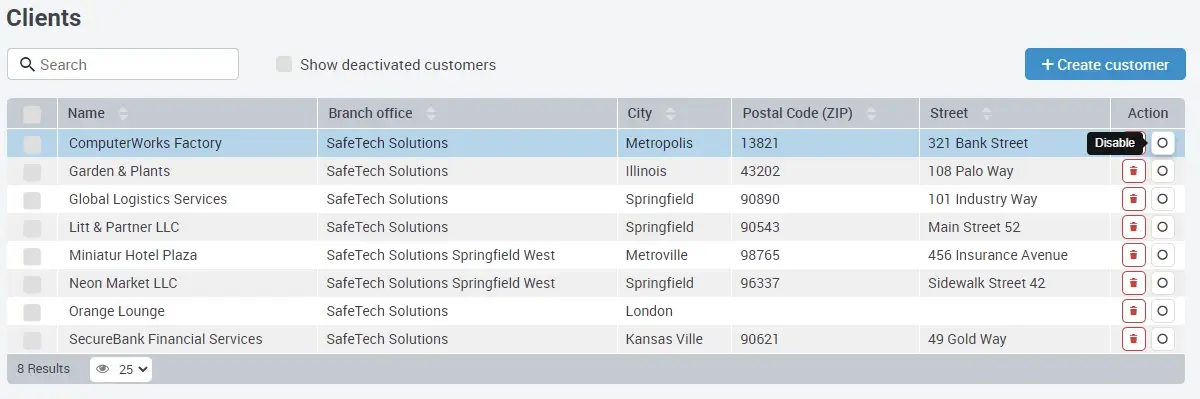The width and height of the screenshot is (1200, 399).
Task: Select postal code 98765 cell
Action: (761, 255)
